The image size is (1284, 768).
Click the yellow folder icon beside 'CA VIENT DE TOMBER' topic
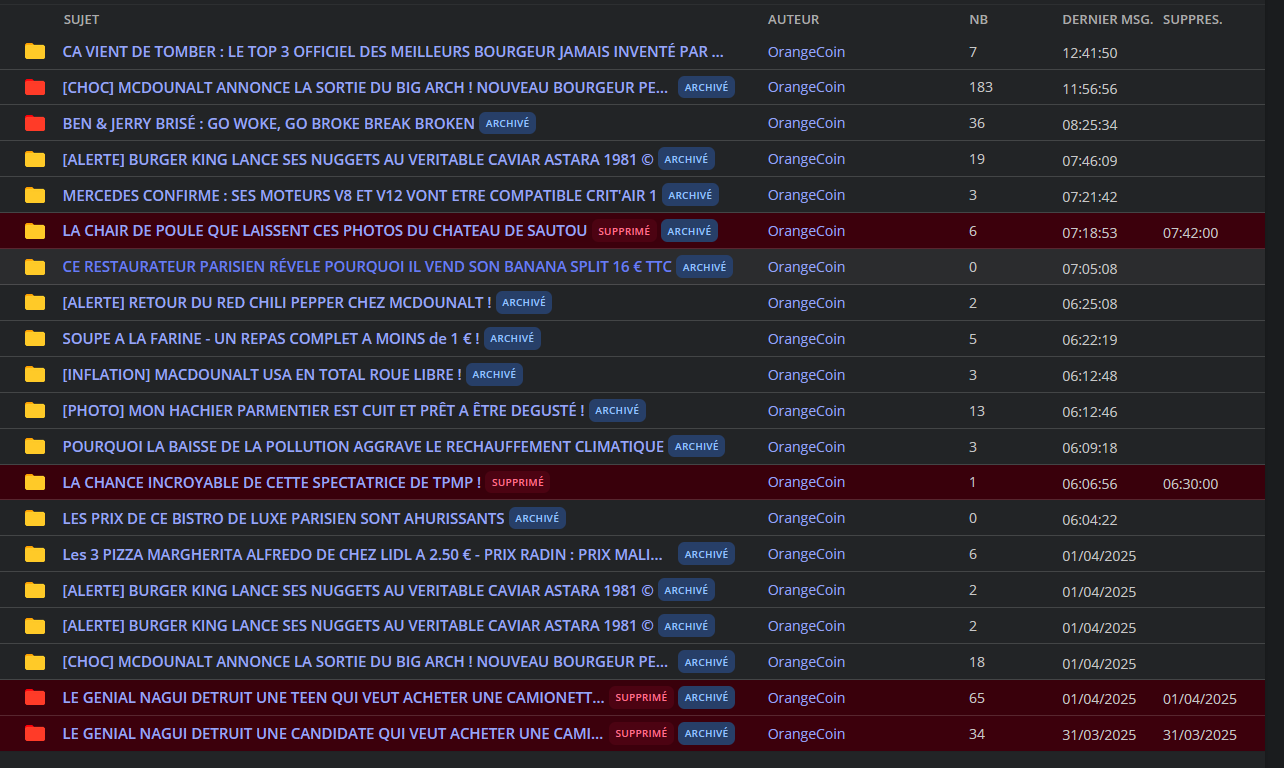point(35,51)
